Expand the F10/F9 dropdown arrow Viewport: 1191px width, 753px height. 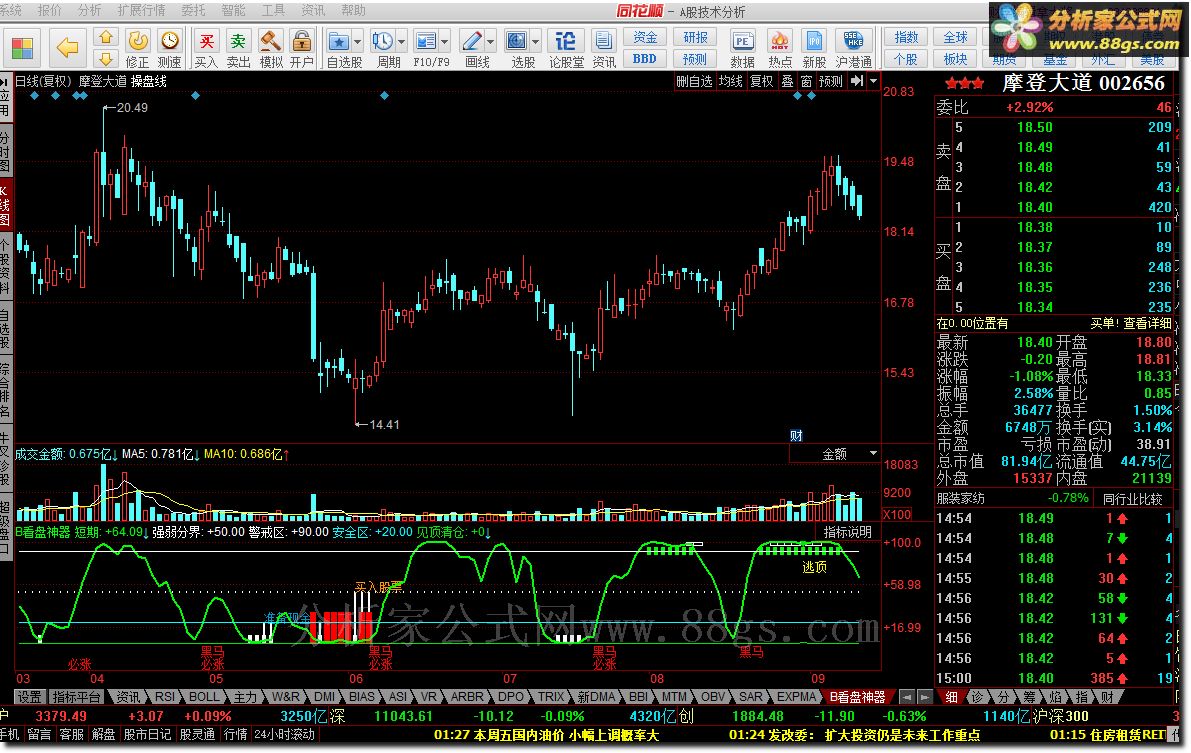tap(444, 41)
